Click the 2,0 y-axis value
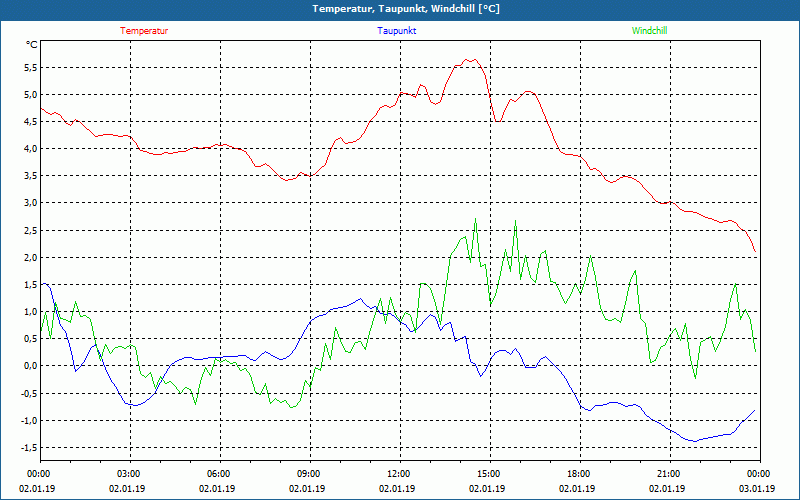The width and height of the screenshot is (800, 500). click(x=30, y=257)
